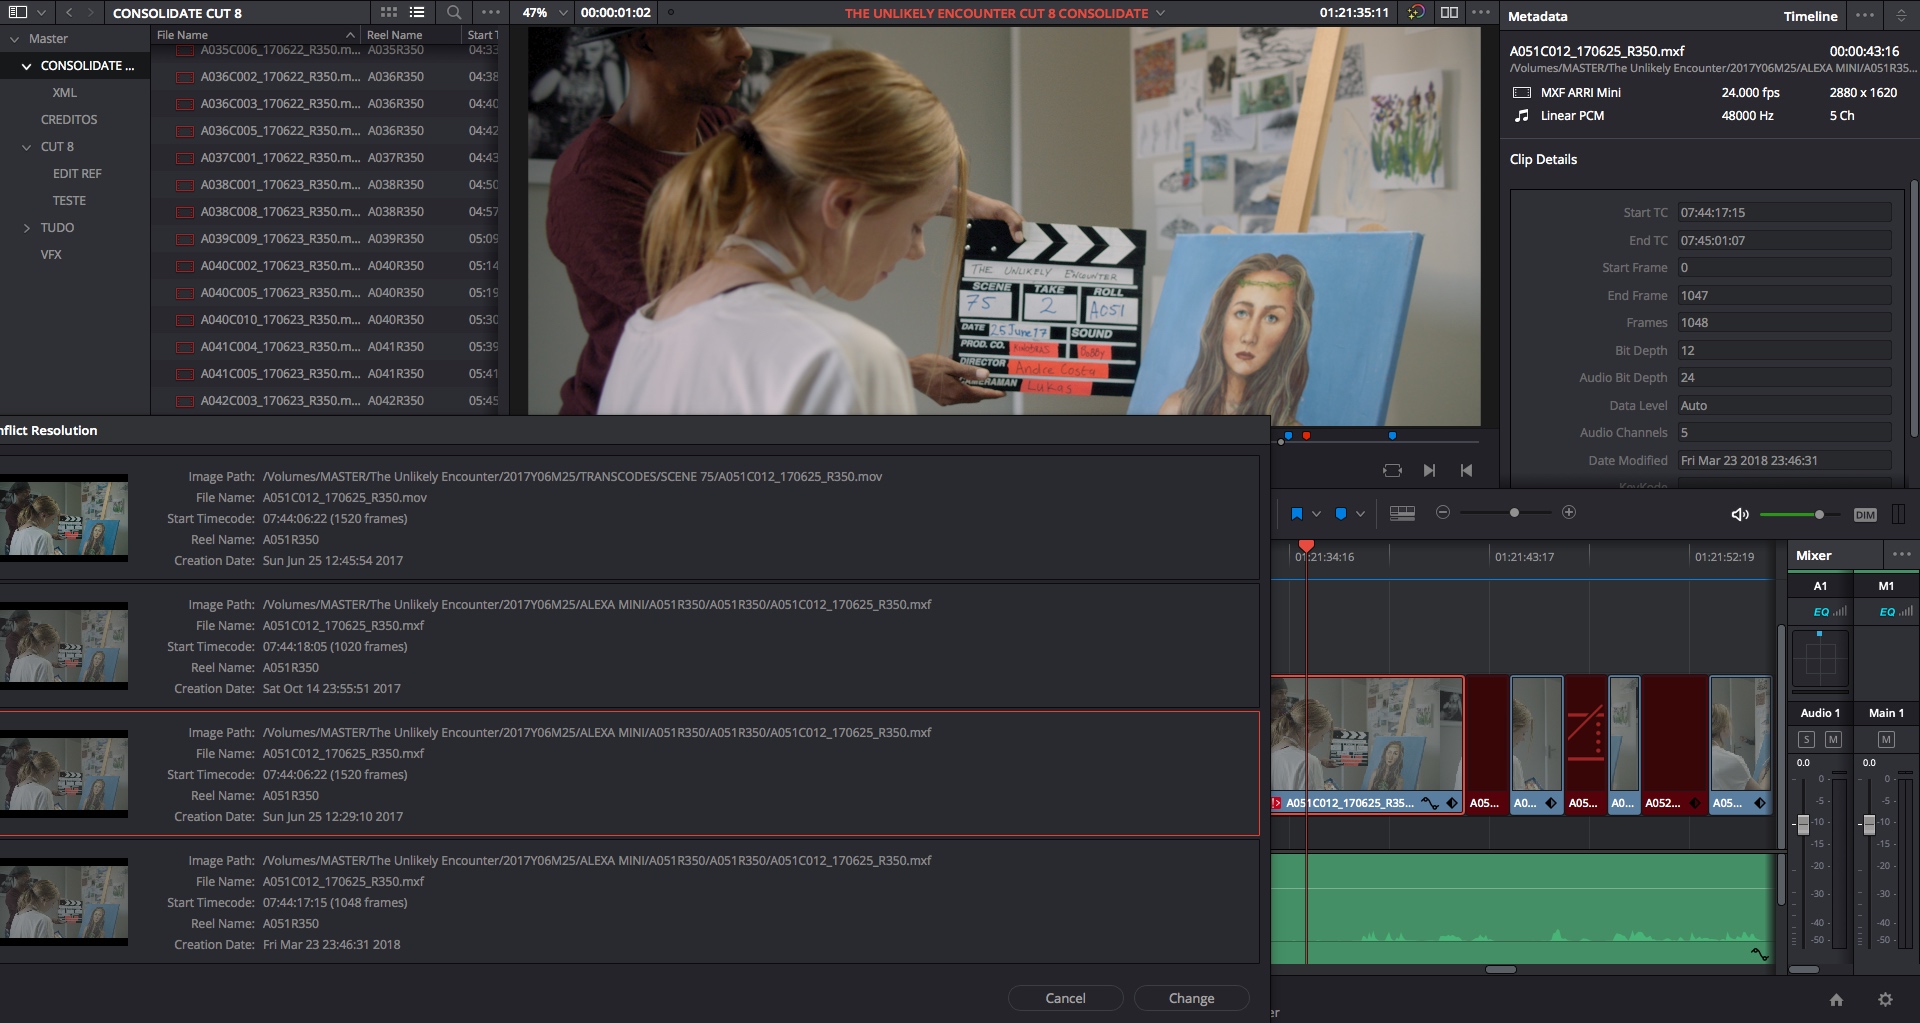
Task: Adjust the timeline zoom slider handle
Action: click(x=1514, y=513)
